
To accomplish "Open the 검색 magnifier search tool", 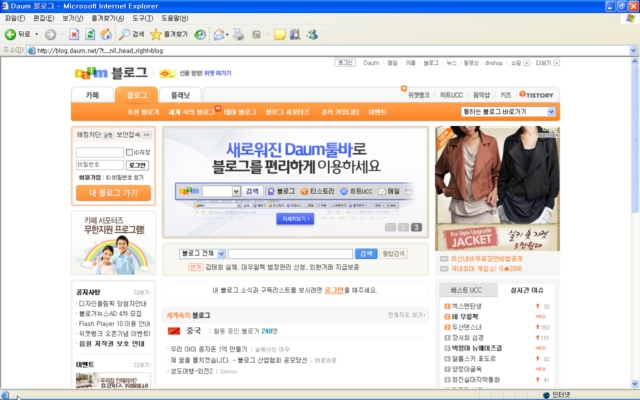I will coord(131,35).
